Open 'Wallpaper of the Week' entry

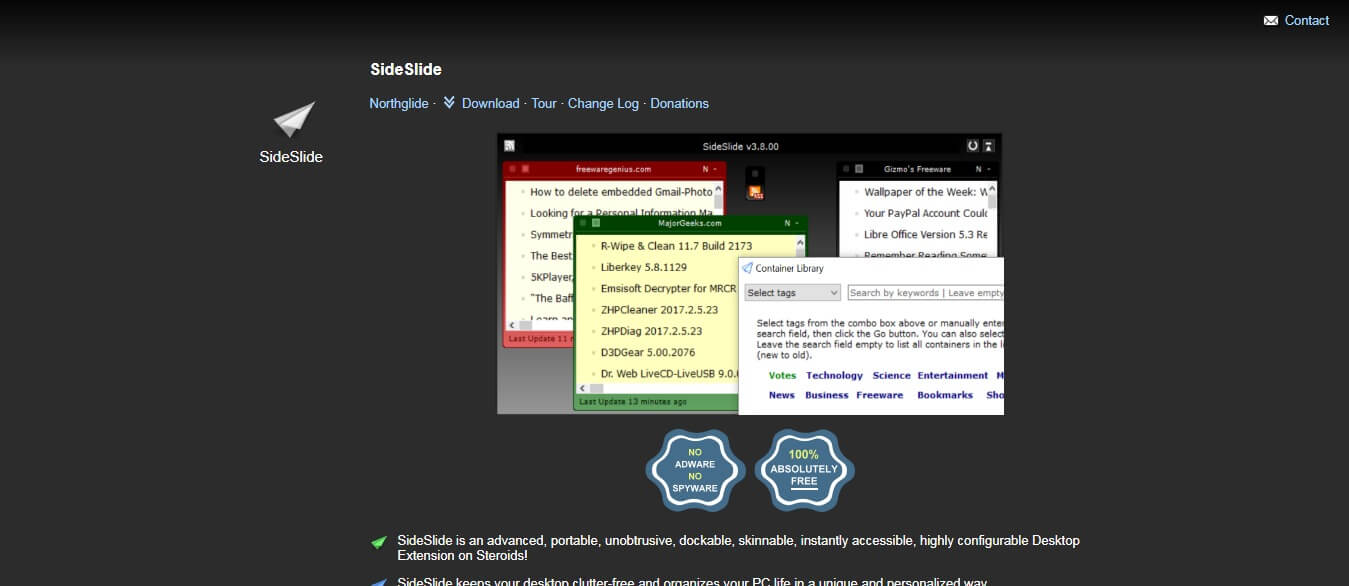(926, 192)
